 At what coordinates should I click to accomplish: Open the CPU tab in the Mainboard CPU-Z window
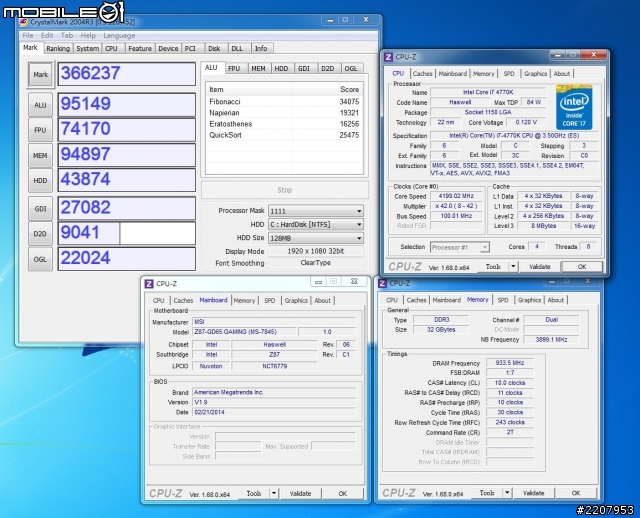158,300
